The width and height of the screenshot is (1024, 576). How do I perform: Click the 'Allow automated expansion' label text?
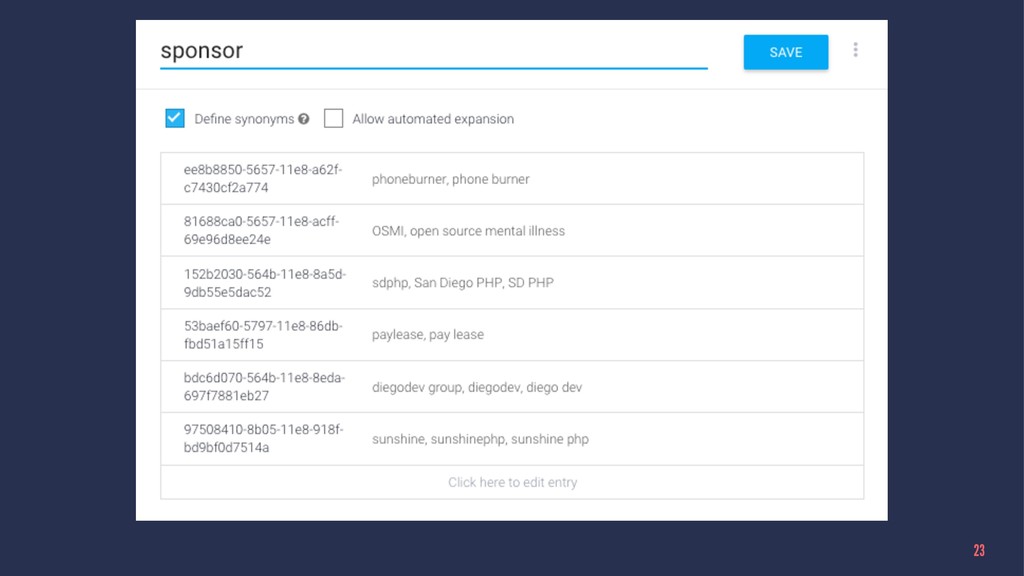coord(433,119)
